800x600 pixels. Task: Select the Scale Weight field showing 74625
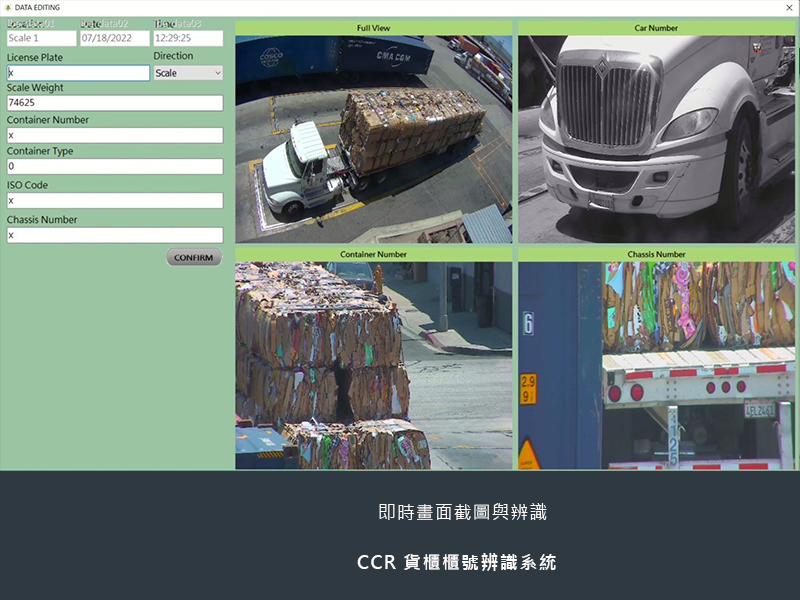pos(111,103)
